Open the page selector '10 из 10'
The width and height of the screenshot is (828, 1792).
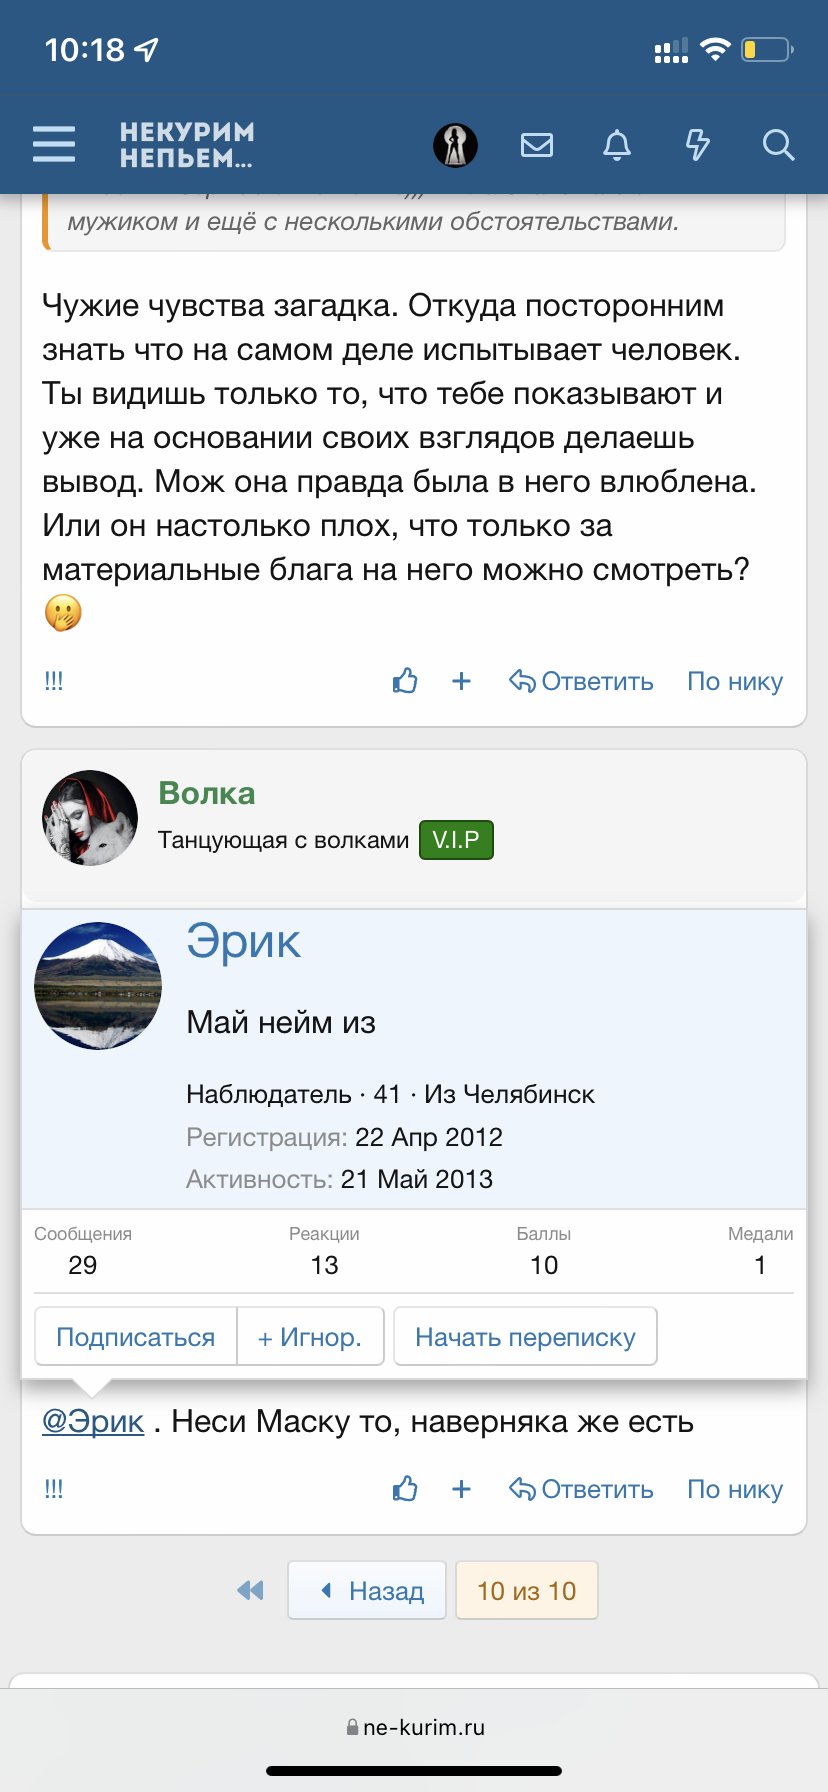tap(526, 1590)
